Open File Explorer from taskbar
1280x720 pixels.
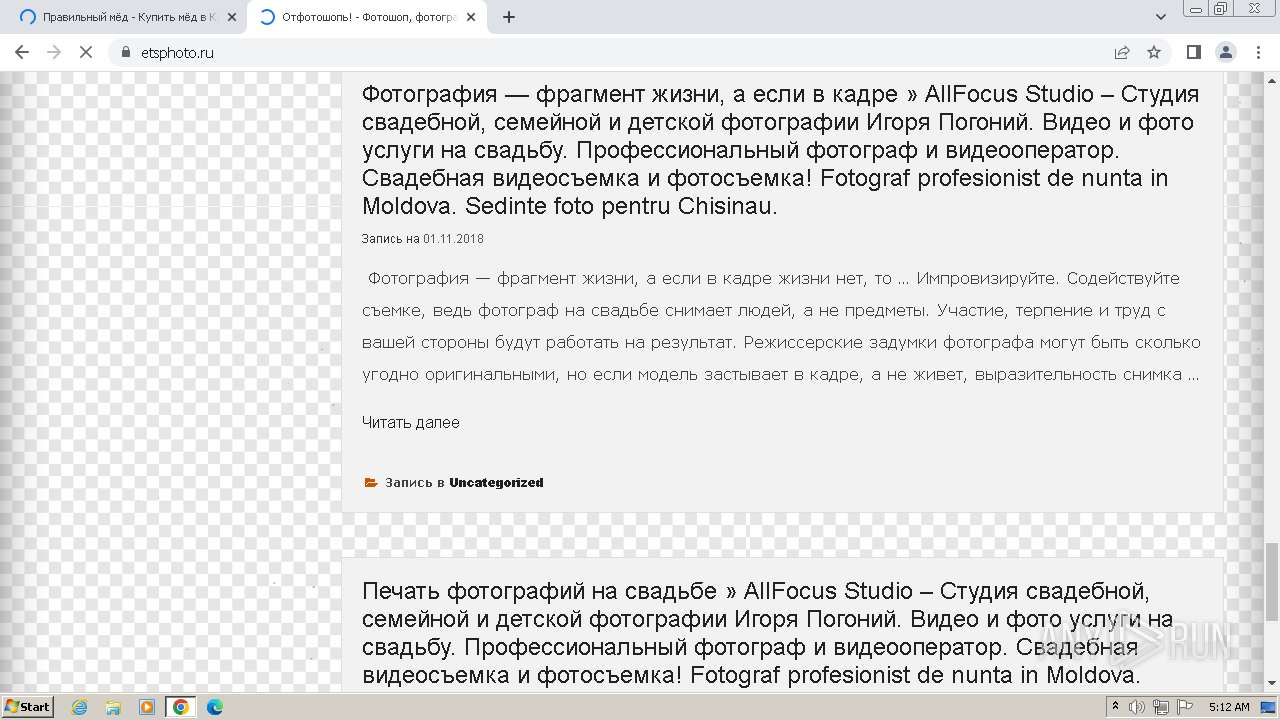[x=113, y=707]
